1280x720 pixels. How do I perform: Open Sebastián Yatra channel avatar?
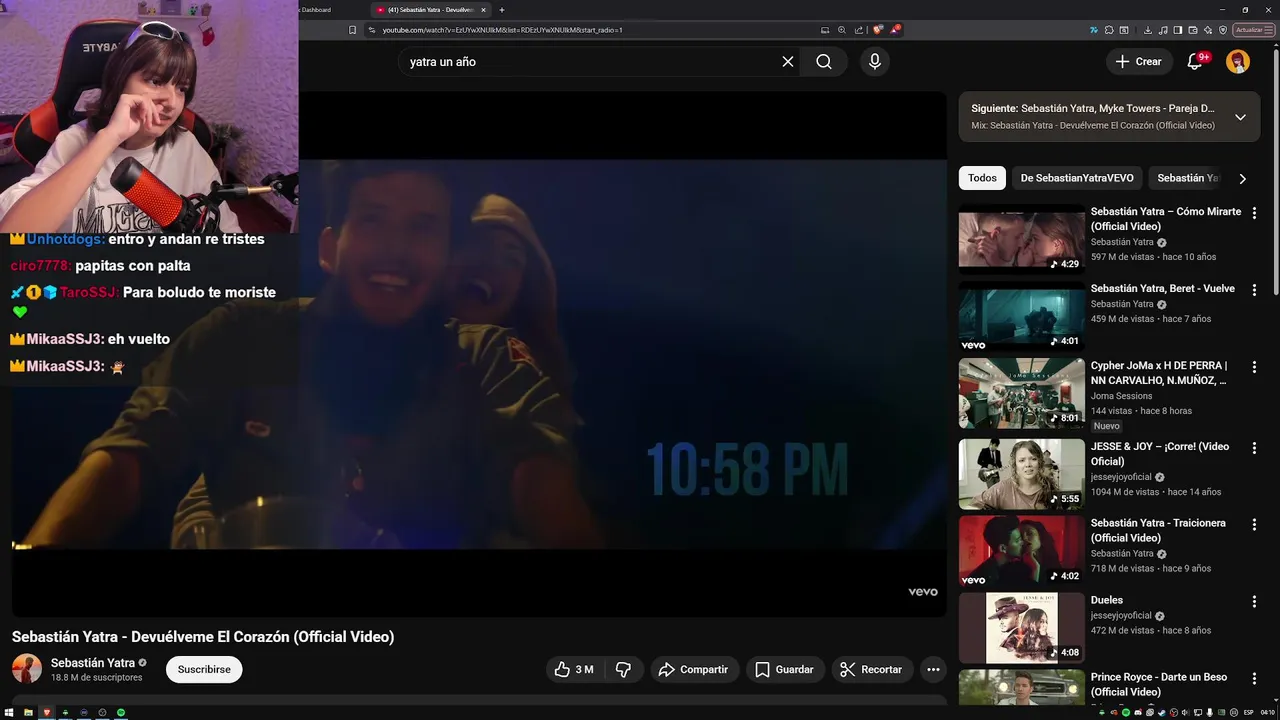[27, 669]
